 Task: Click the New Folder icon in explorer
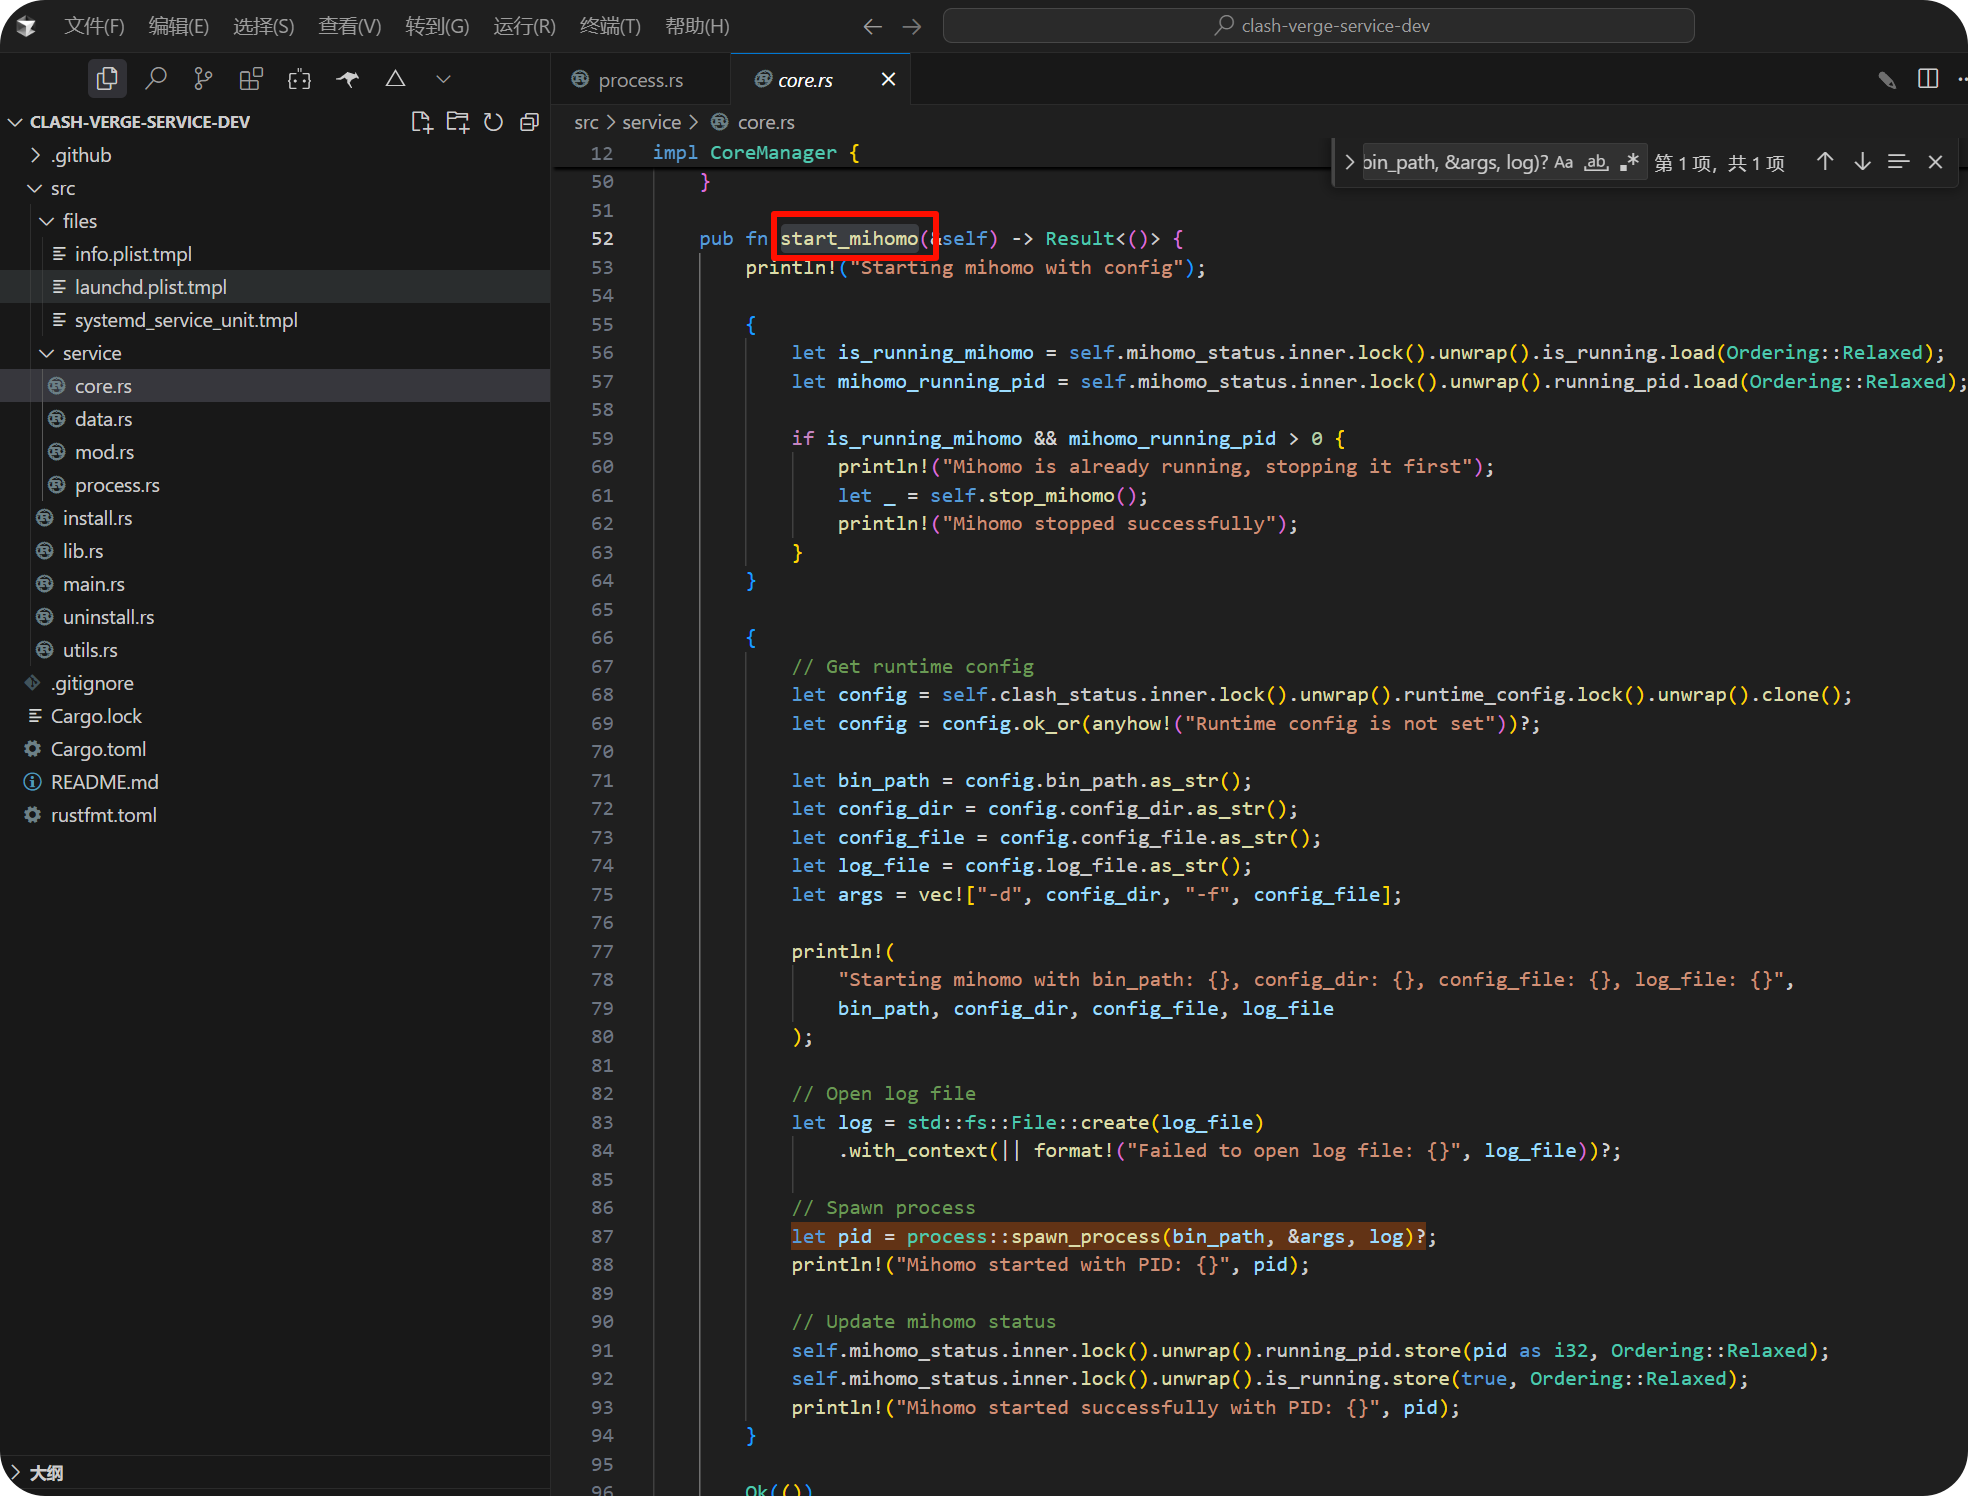pyautogui.click(x=457, y=122)
